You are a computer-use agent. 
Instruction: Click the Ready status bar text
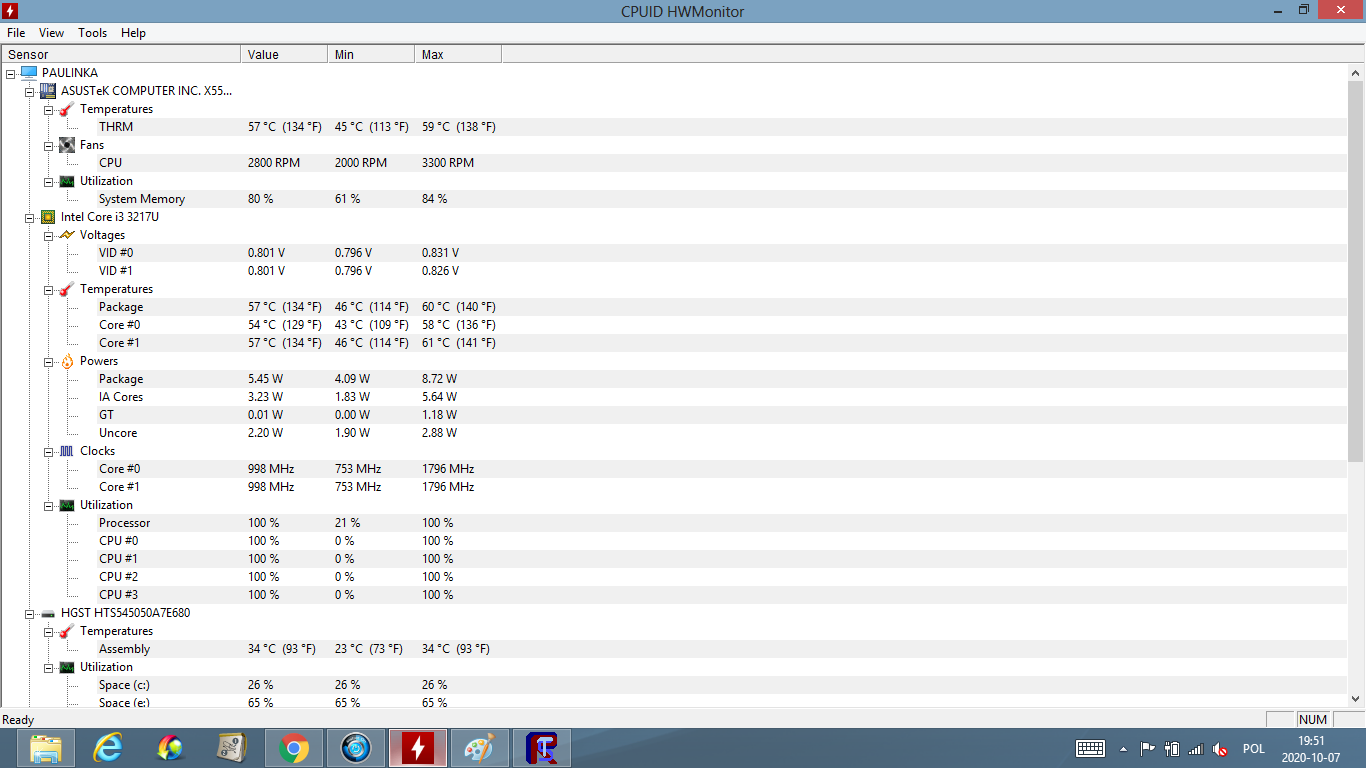18,720
